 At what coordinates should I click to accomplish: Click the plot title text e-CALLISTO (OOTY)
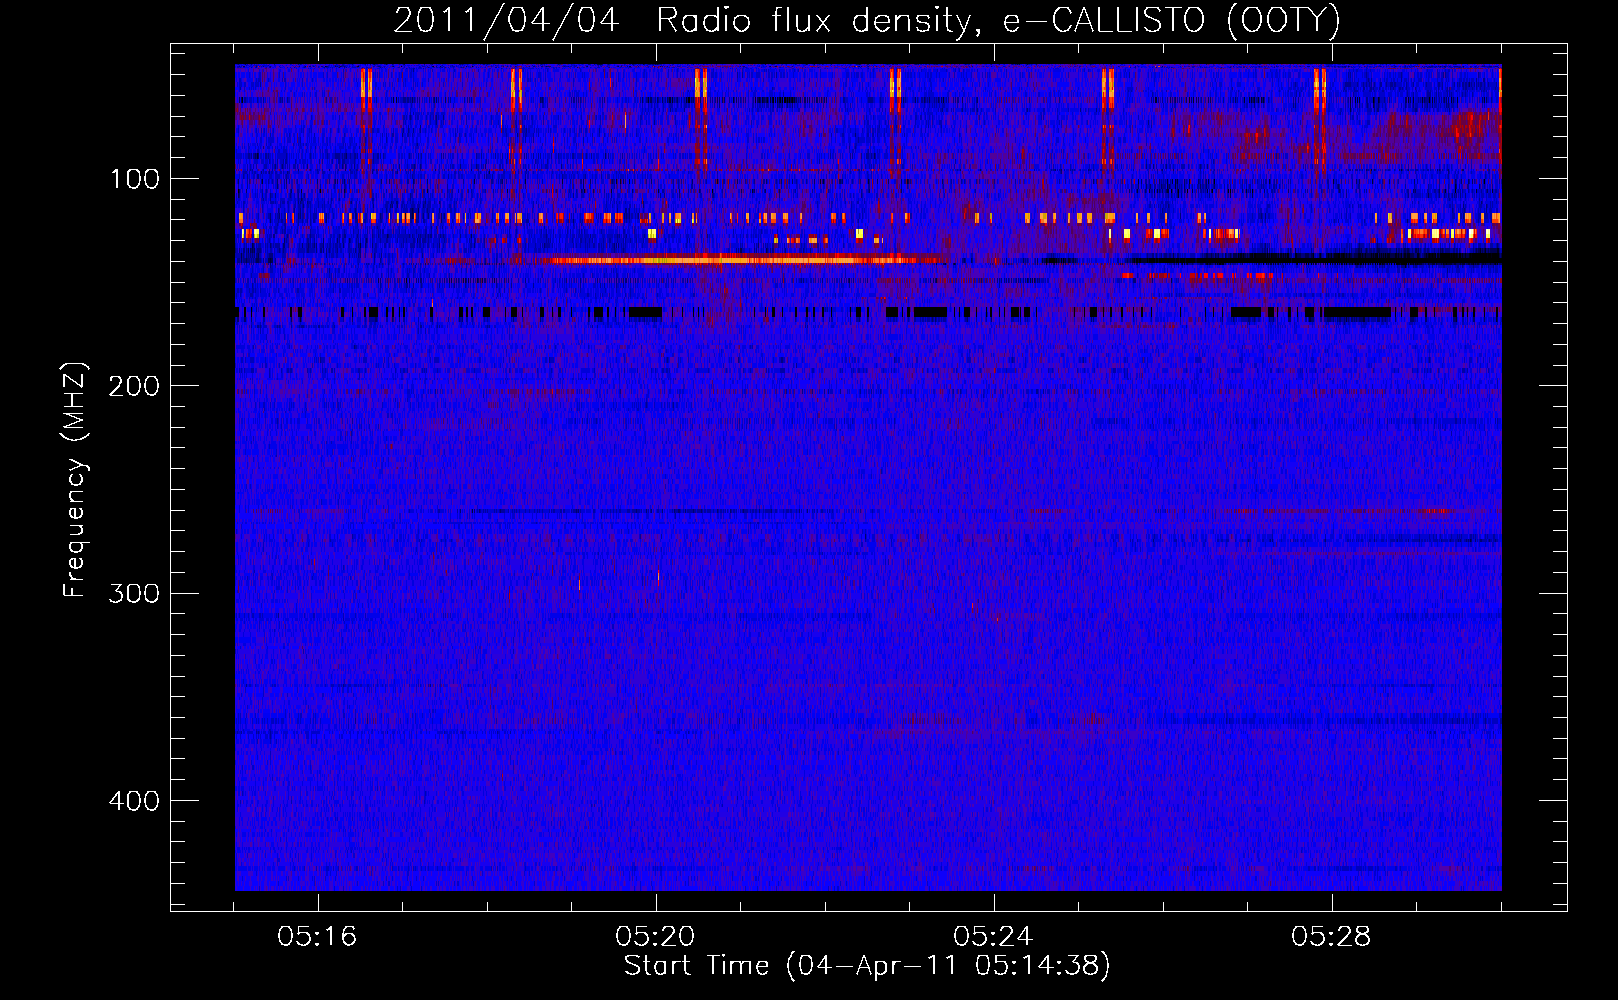1171,20
